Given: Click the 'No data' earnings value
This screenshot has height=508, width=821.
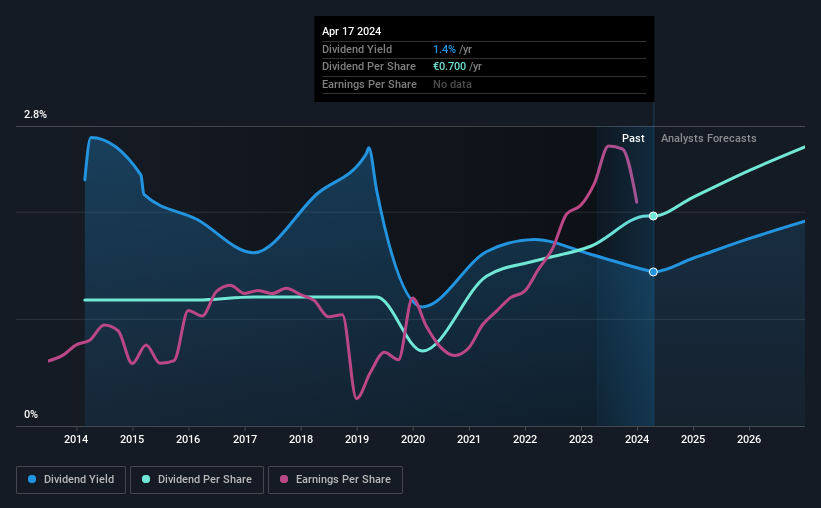Looking at the screenshot, I should coord(452,84).
